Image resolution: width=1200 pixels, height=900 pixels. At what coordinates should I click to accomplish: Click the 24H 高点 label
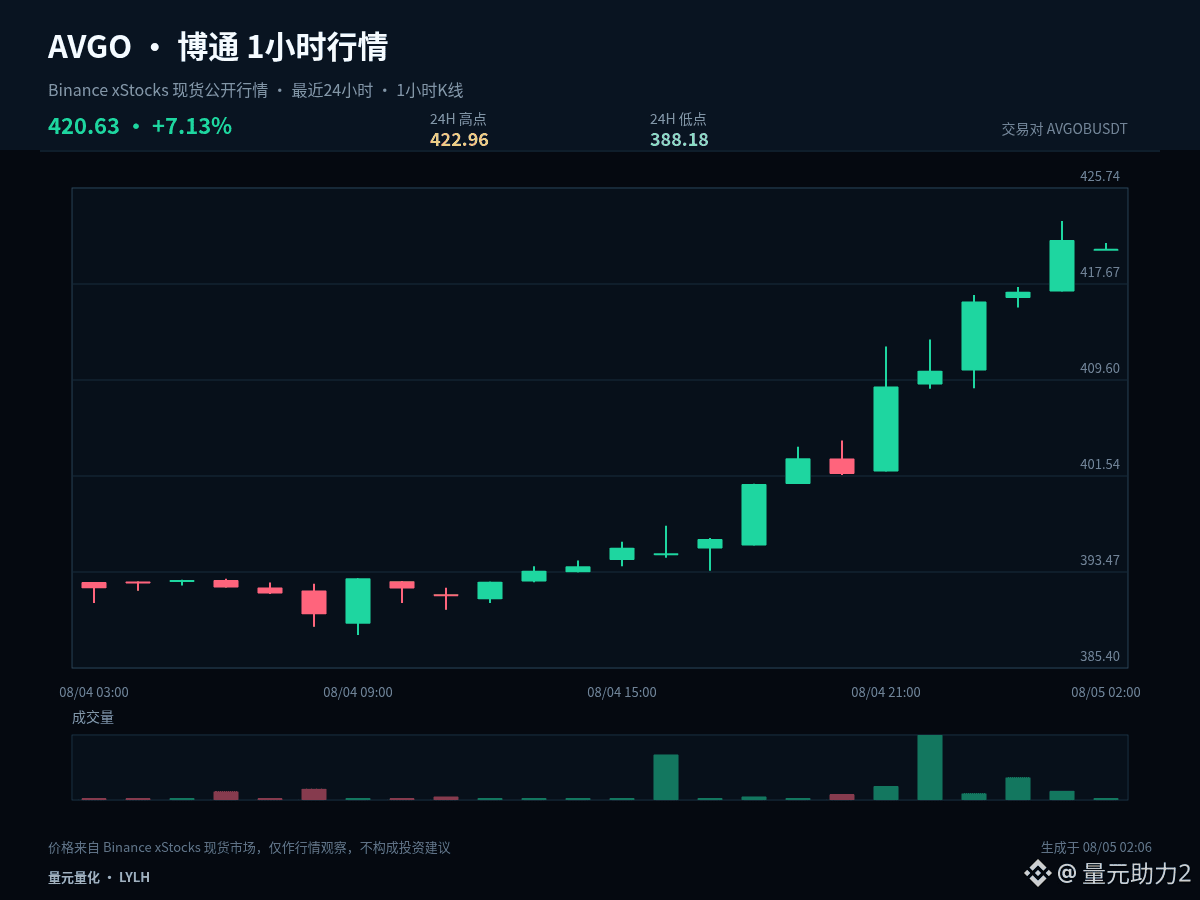[x=458, y=119]
